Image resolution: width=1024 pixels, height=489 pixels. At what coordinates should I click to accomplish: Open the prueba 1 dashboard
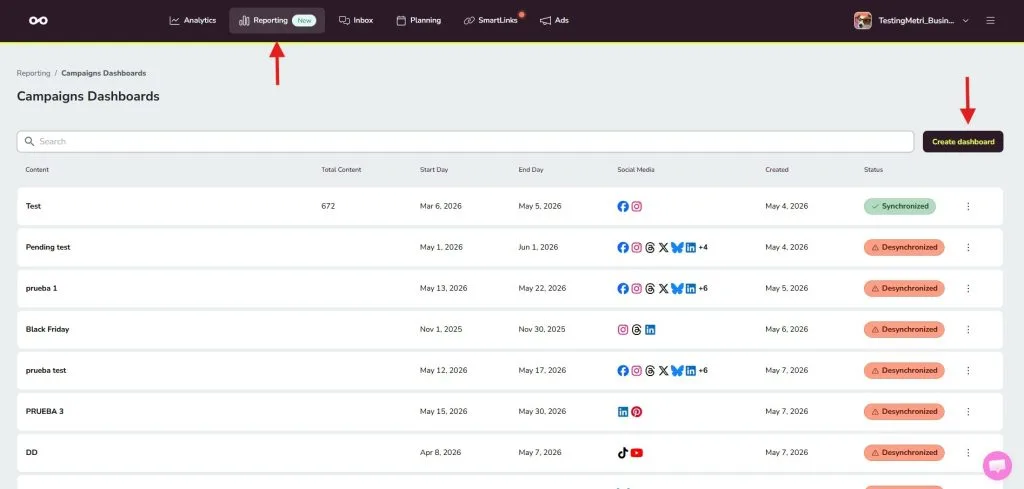pos(509,289)
